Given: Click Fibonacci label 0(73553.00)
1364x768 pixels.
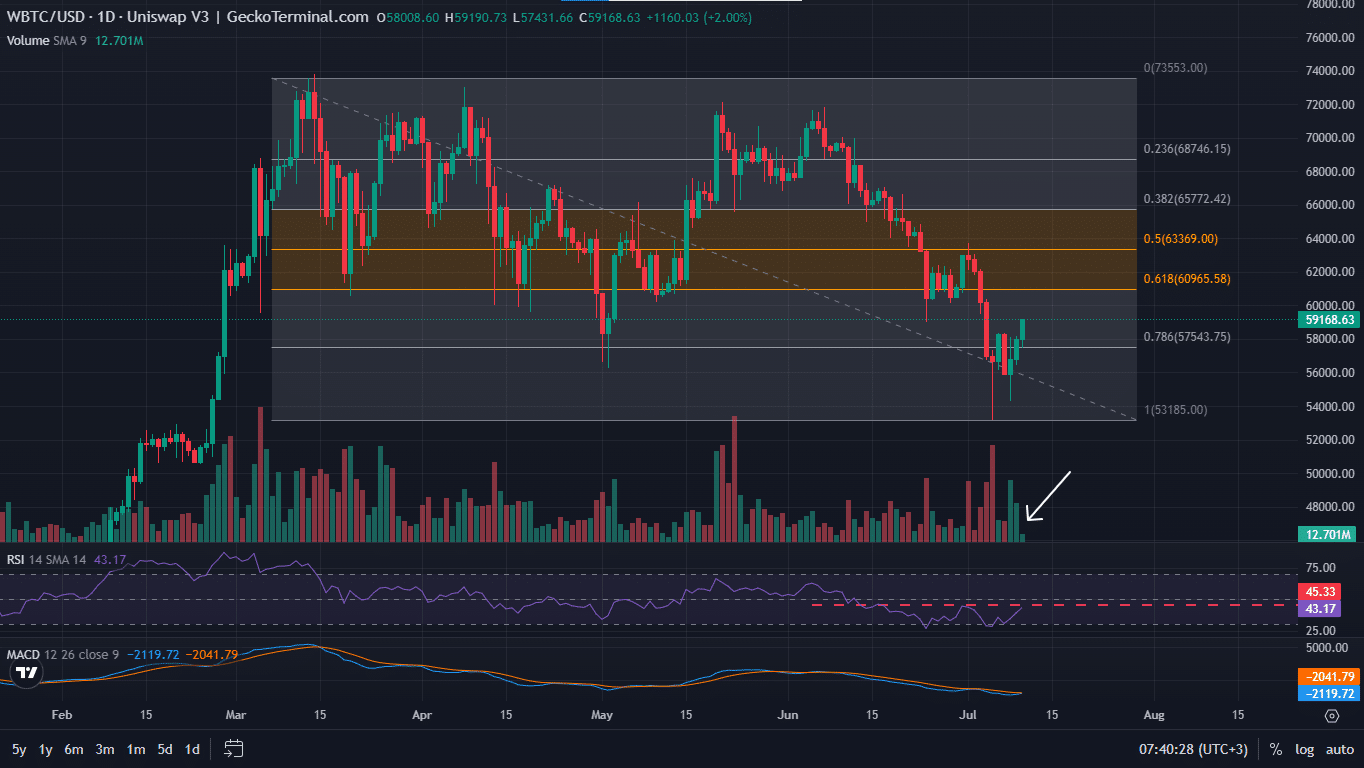Looking at the screenshot, I should point(1176,68).
